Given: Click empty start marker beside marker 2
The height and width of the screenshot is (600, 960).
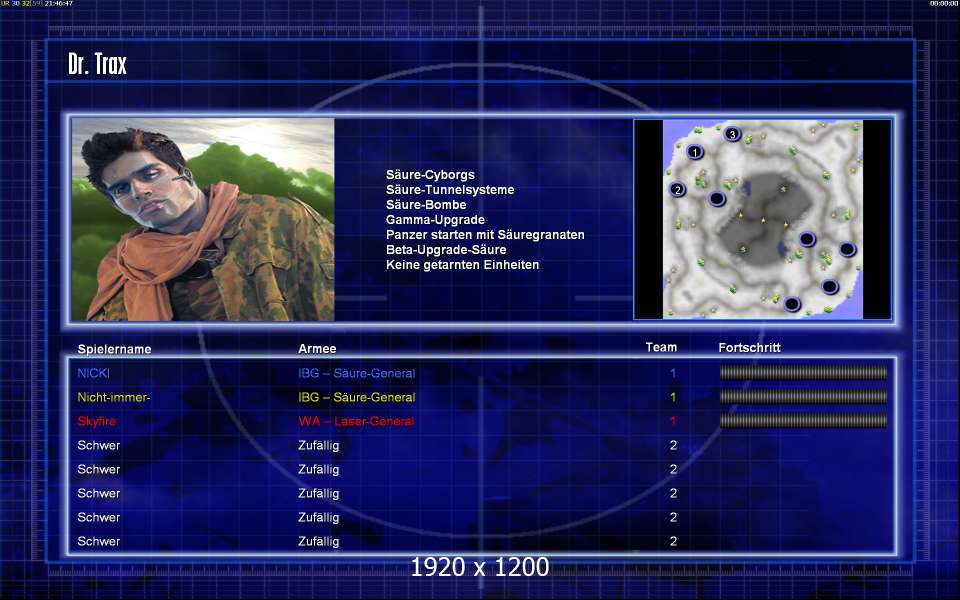Looking at the screenshot, I should coord(717,199).
